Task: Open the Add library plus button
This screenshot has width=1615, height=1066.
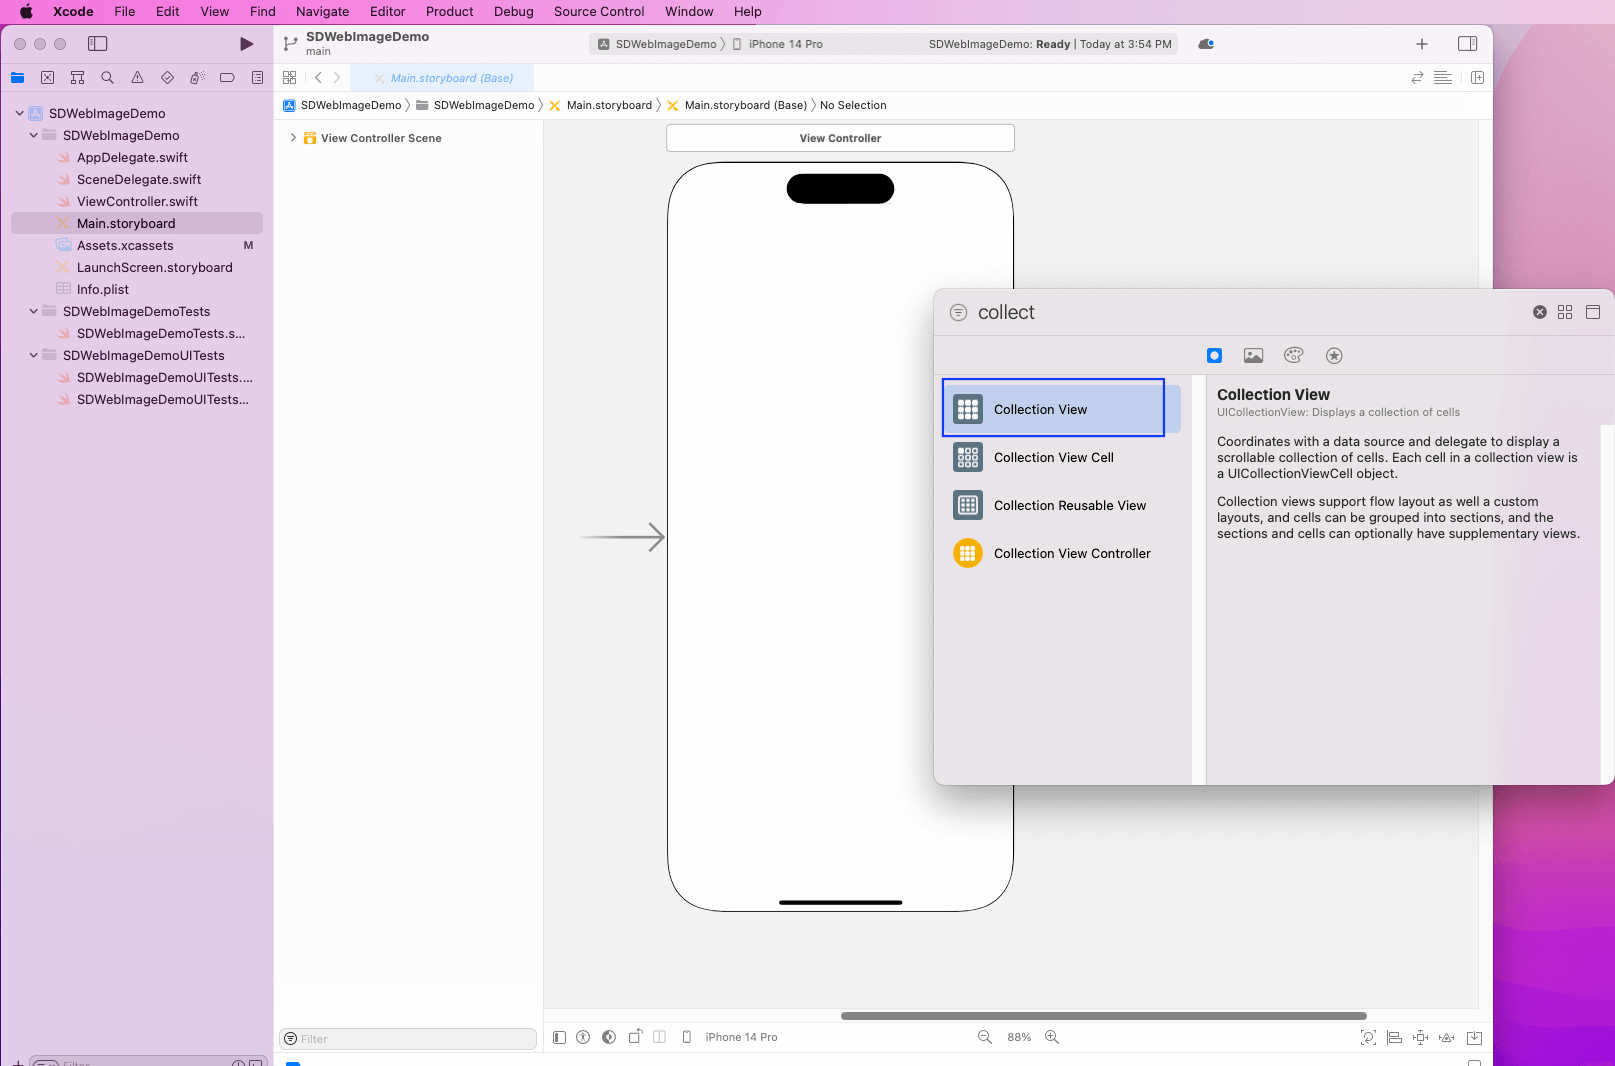Action: point(1421,44)
